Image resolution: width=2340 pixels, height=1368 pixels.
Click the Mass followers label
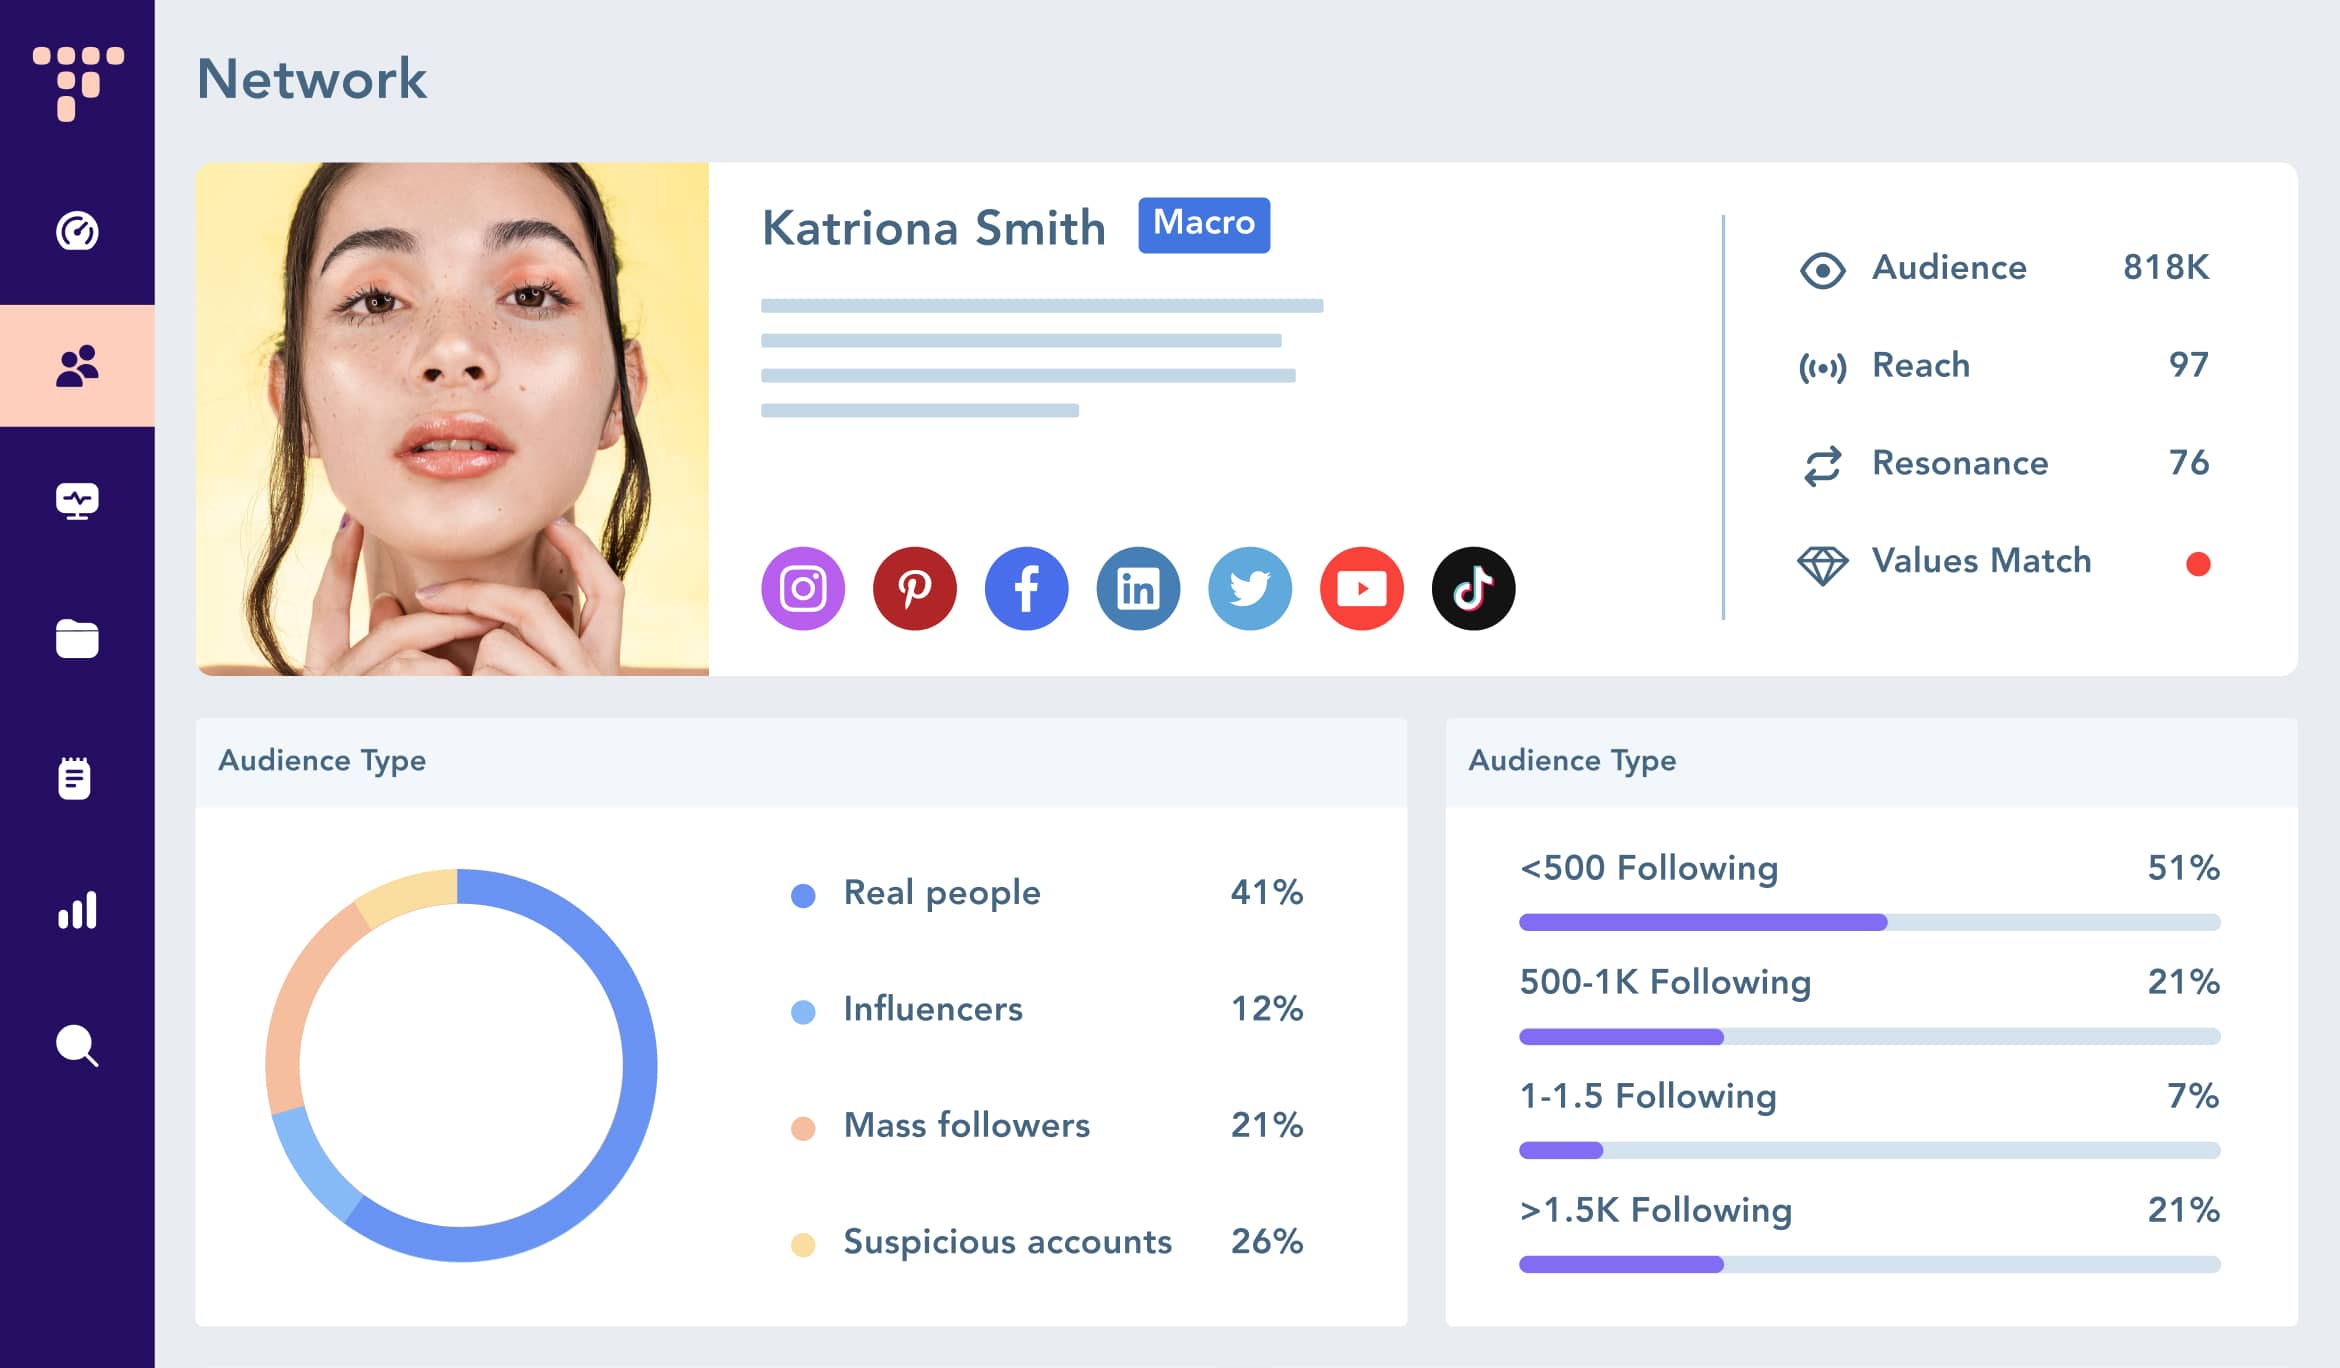(967, 1125)
